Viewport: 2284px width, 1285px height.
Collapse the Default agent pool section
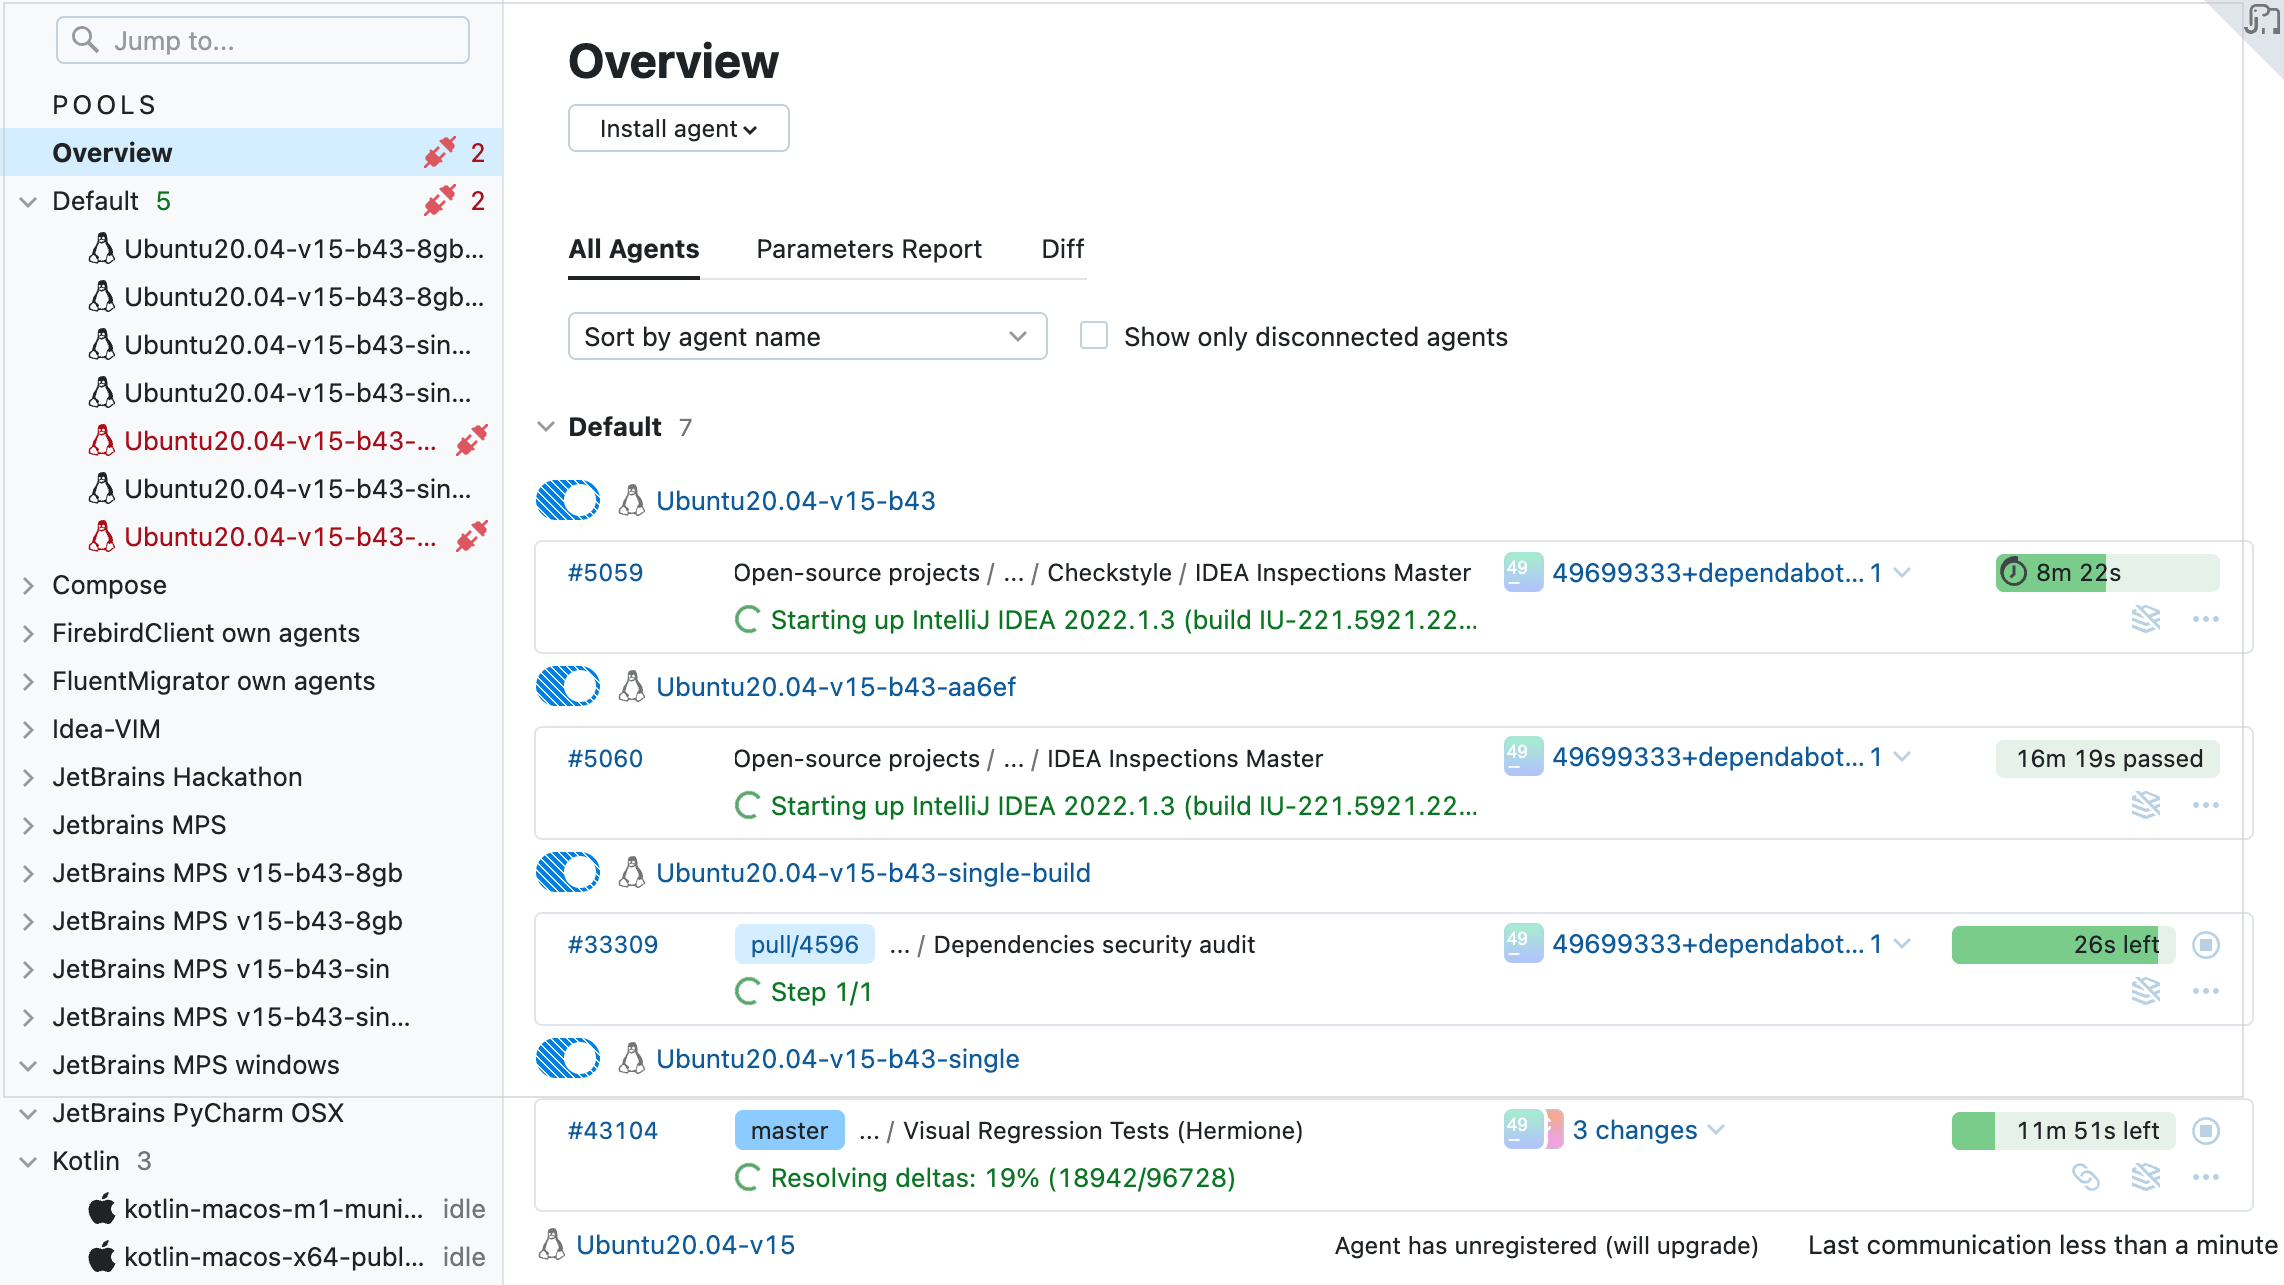[546, 426]
